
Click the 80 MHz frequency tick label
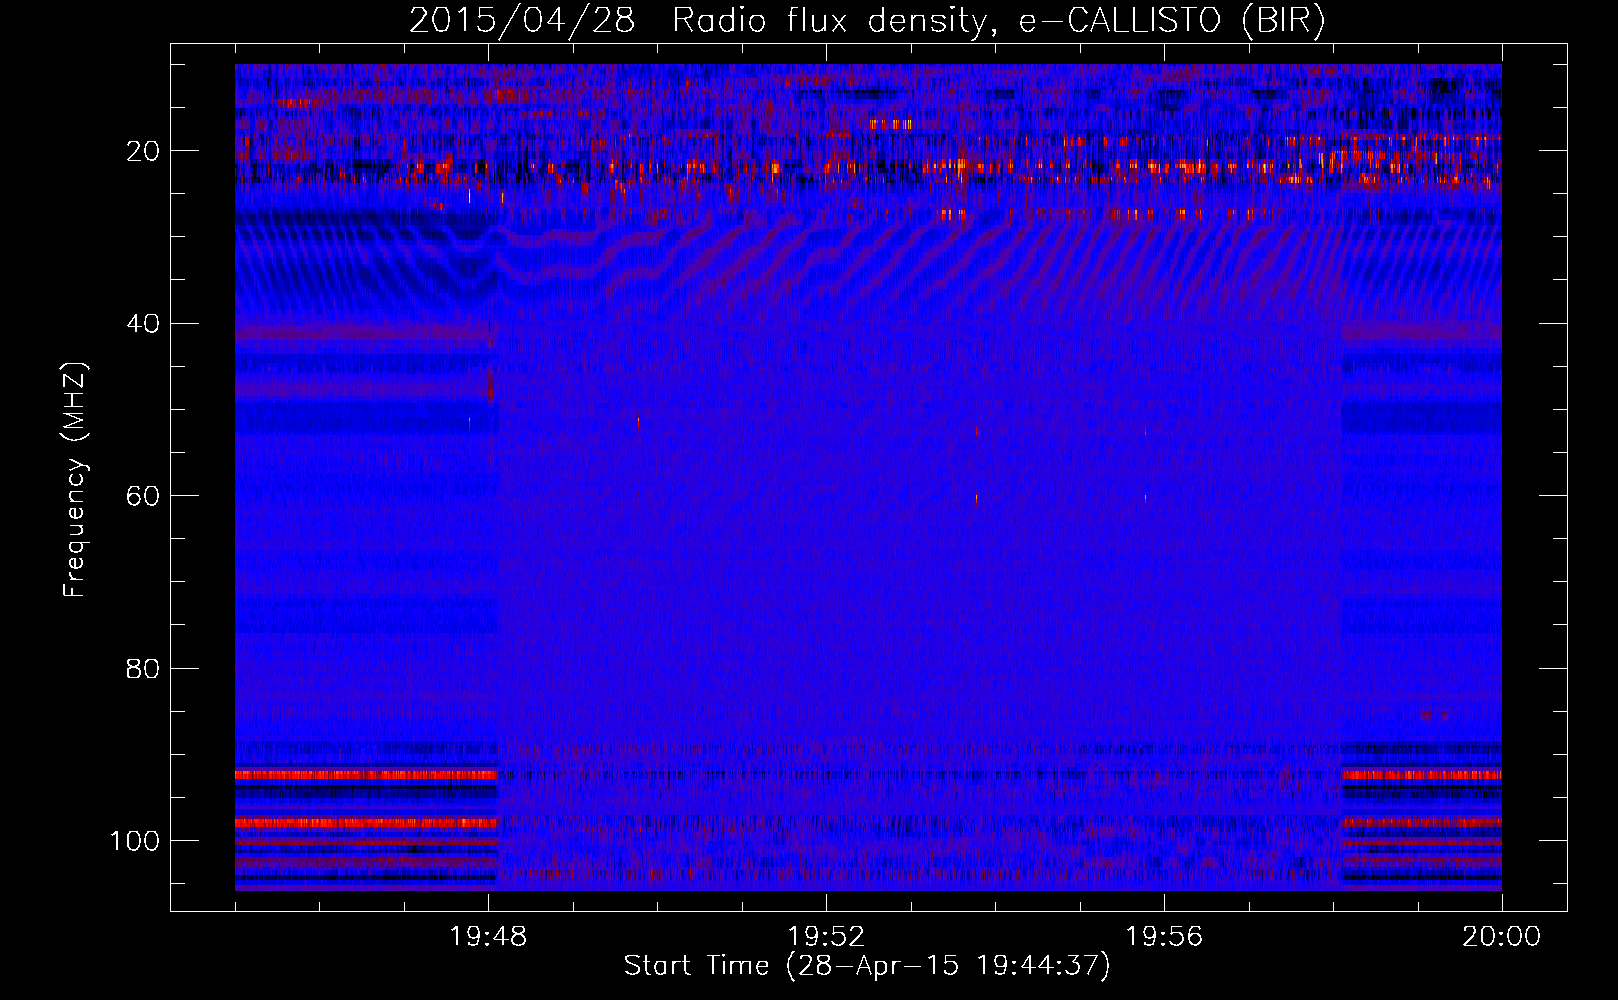pos(143,669)
